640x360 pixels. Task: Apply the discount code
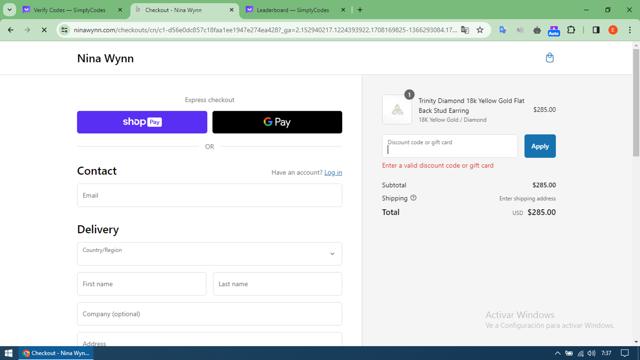(540, 146)
